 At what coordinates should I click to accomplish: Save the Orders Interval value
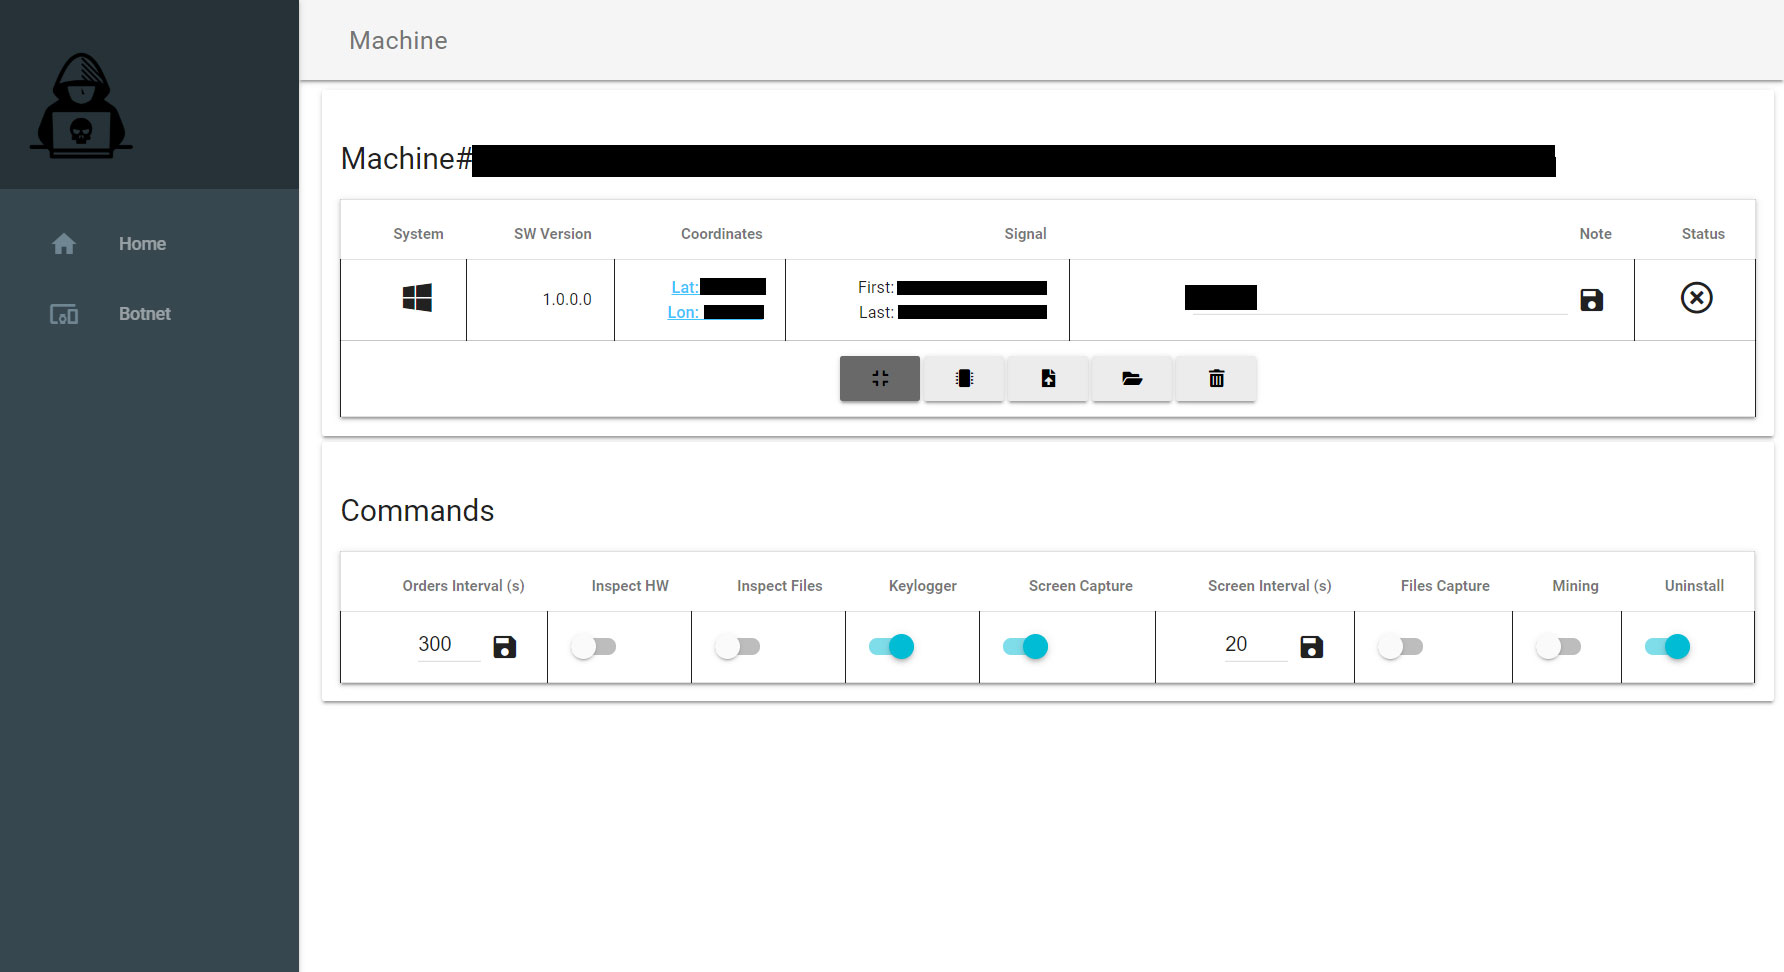(x=505, y=647)
